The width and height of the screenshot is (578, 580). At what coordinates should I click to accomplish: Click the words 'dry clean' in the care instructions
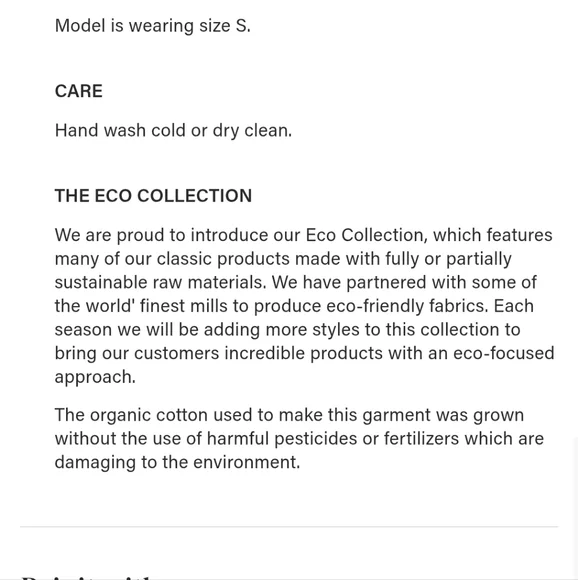[250, 131]
